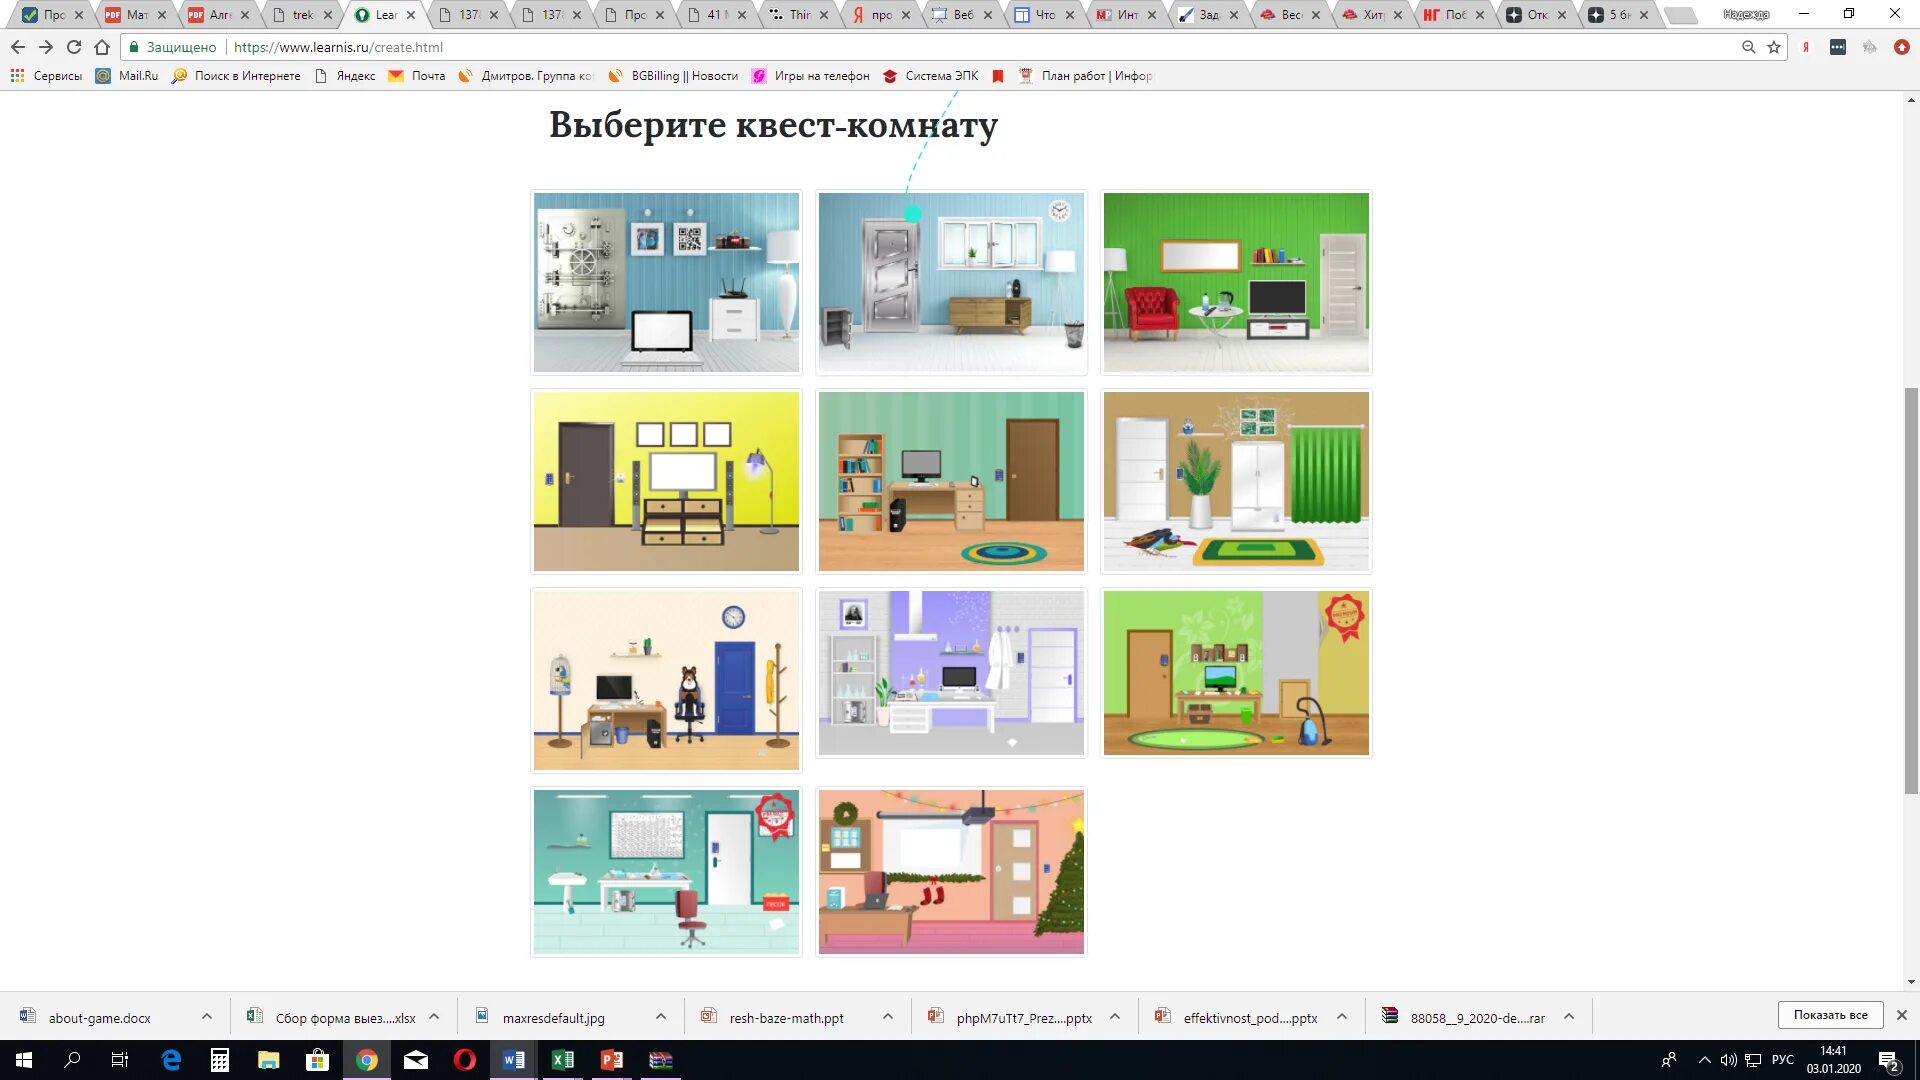Image resolution: width=1920 pixels, height=1080 pixels.
Task: Open the browser home page
Action: (102, 47)
